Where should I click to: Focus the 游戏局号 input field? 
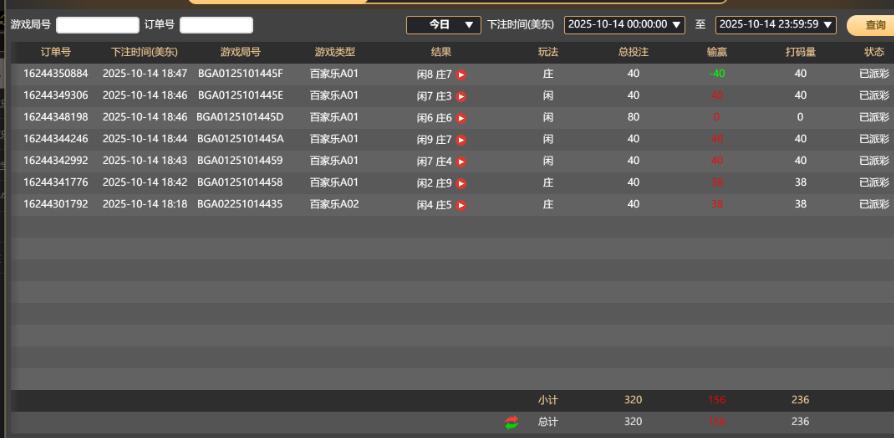(97, 25)
